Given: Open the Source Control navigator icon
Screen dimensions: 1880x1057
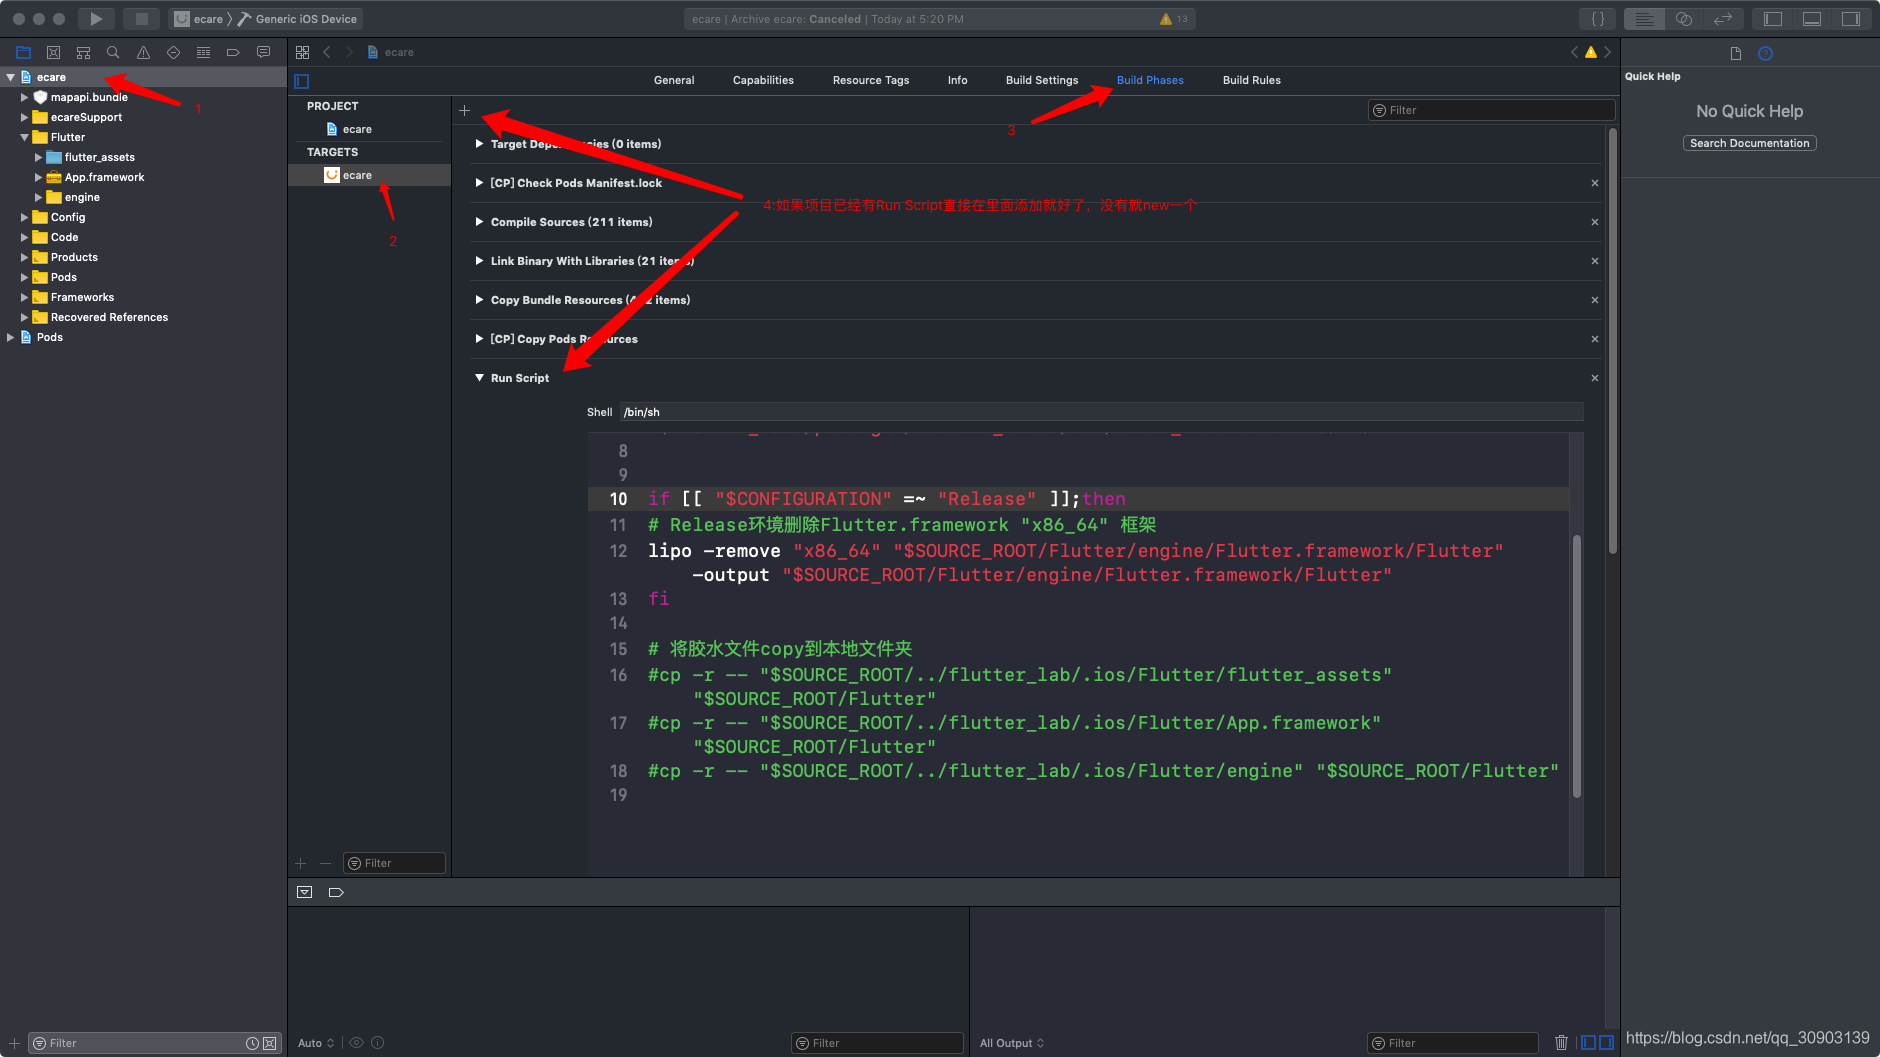Looking at the screenshot, I should point(54,52).
